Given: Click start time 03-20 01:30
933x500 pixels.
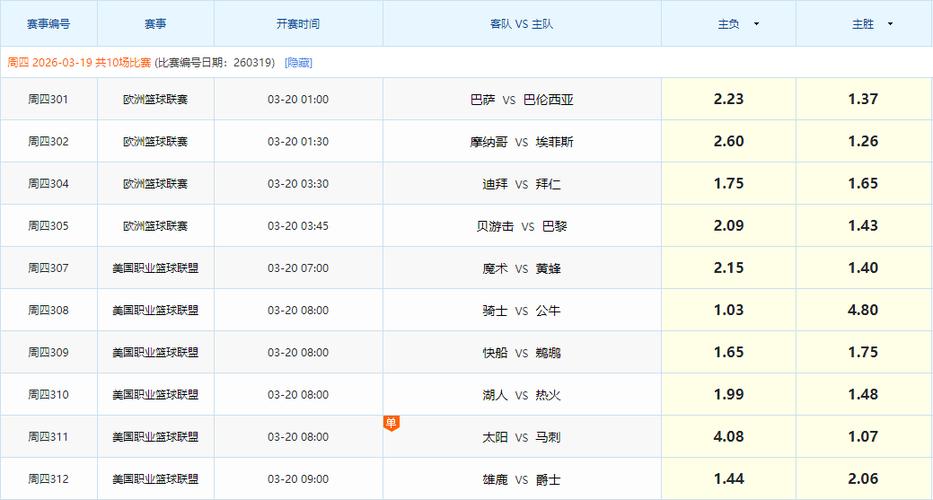Looking at the screenshot, I should (x=298, y=142).
